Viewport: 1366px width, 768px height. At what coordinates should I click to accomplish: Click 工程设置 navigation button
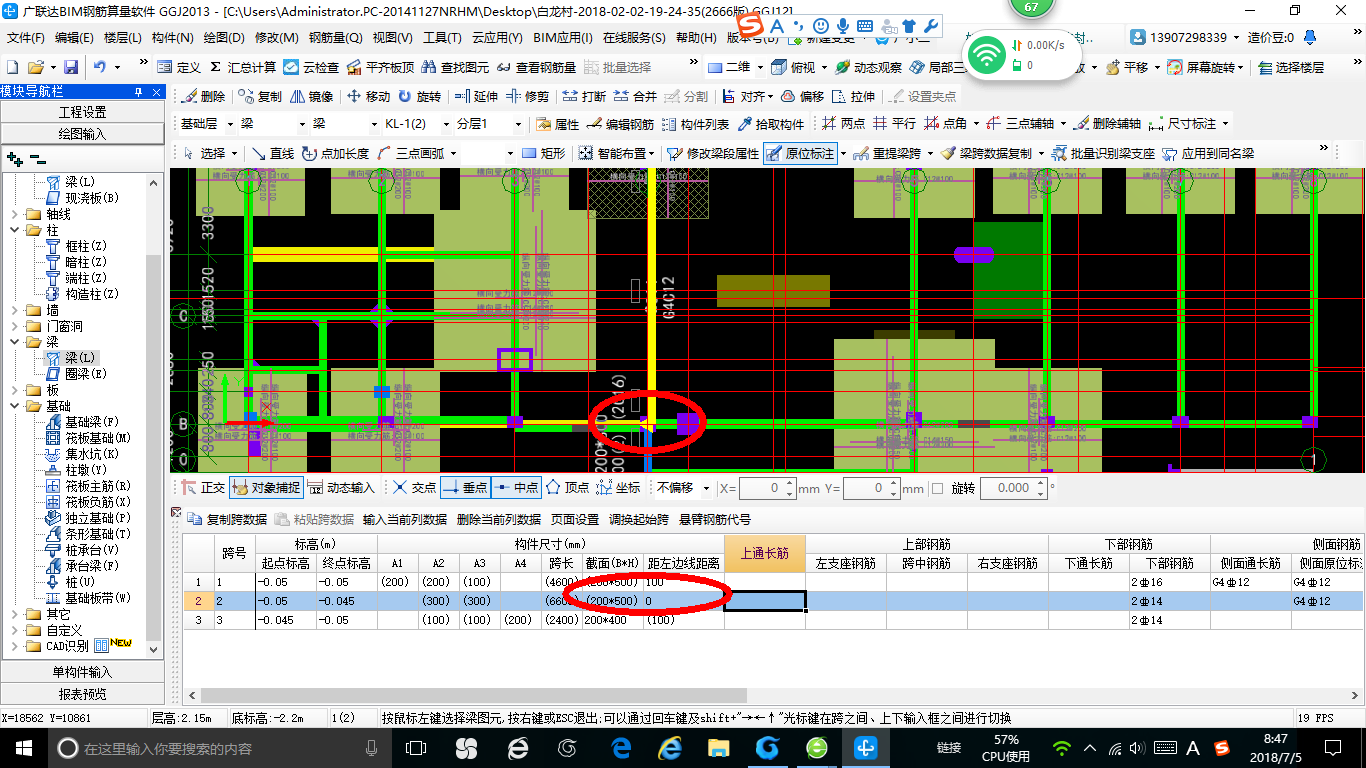pos(82,112)
